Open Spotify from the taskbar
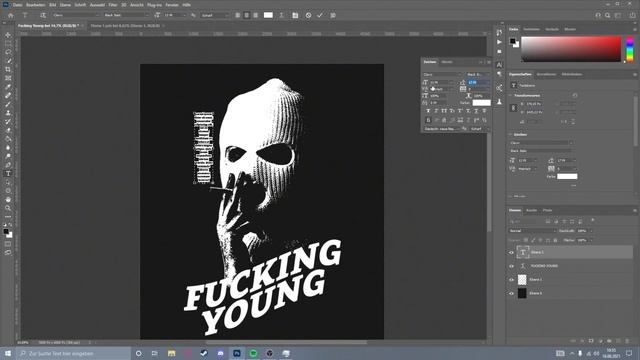The width and height of the screenshot is (640, 360). tap(253, 353)
